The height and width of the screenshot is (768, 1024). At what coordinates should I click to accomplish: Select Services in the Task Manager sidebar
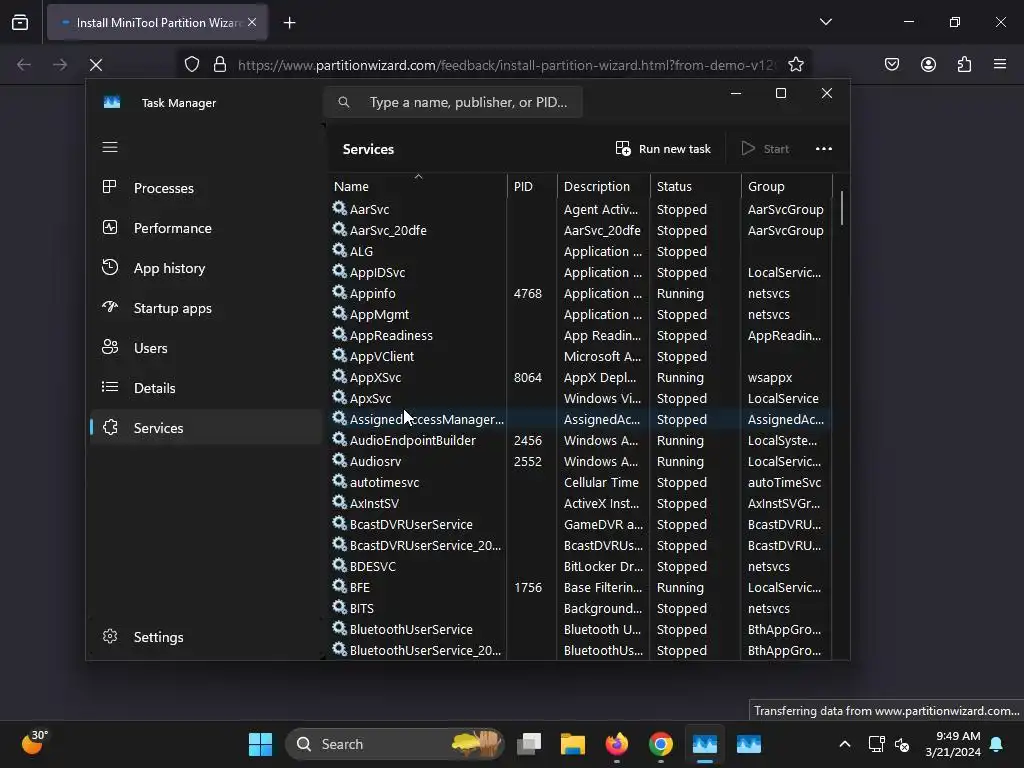coord(205,428)
